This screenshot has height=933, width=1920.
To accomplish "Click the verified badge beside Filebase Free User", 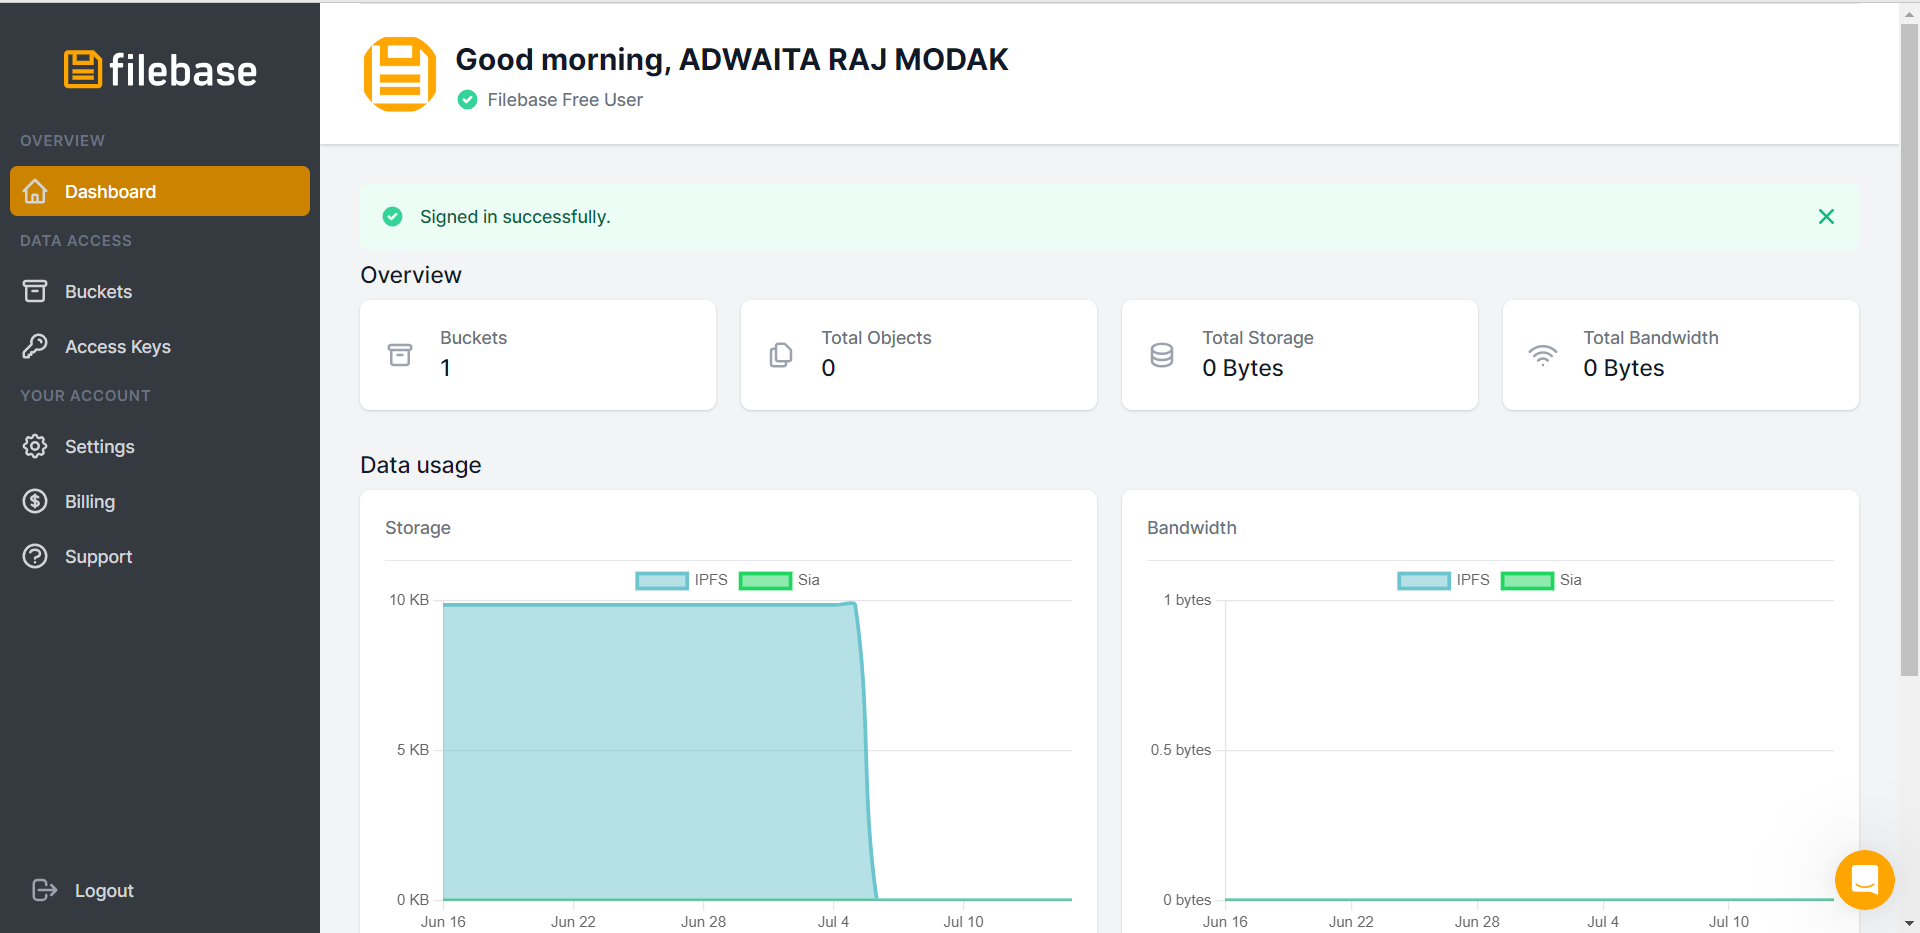I will point(467,99).
